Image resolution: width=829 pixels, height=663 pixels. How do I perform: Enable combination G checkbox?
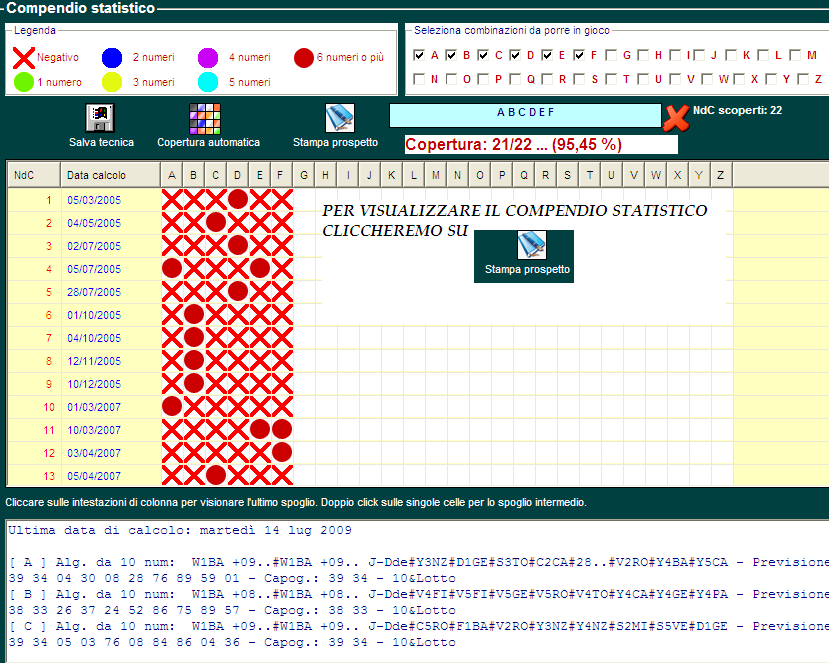point(611,55)
